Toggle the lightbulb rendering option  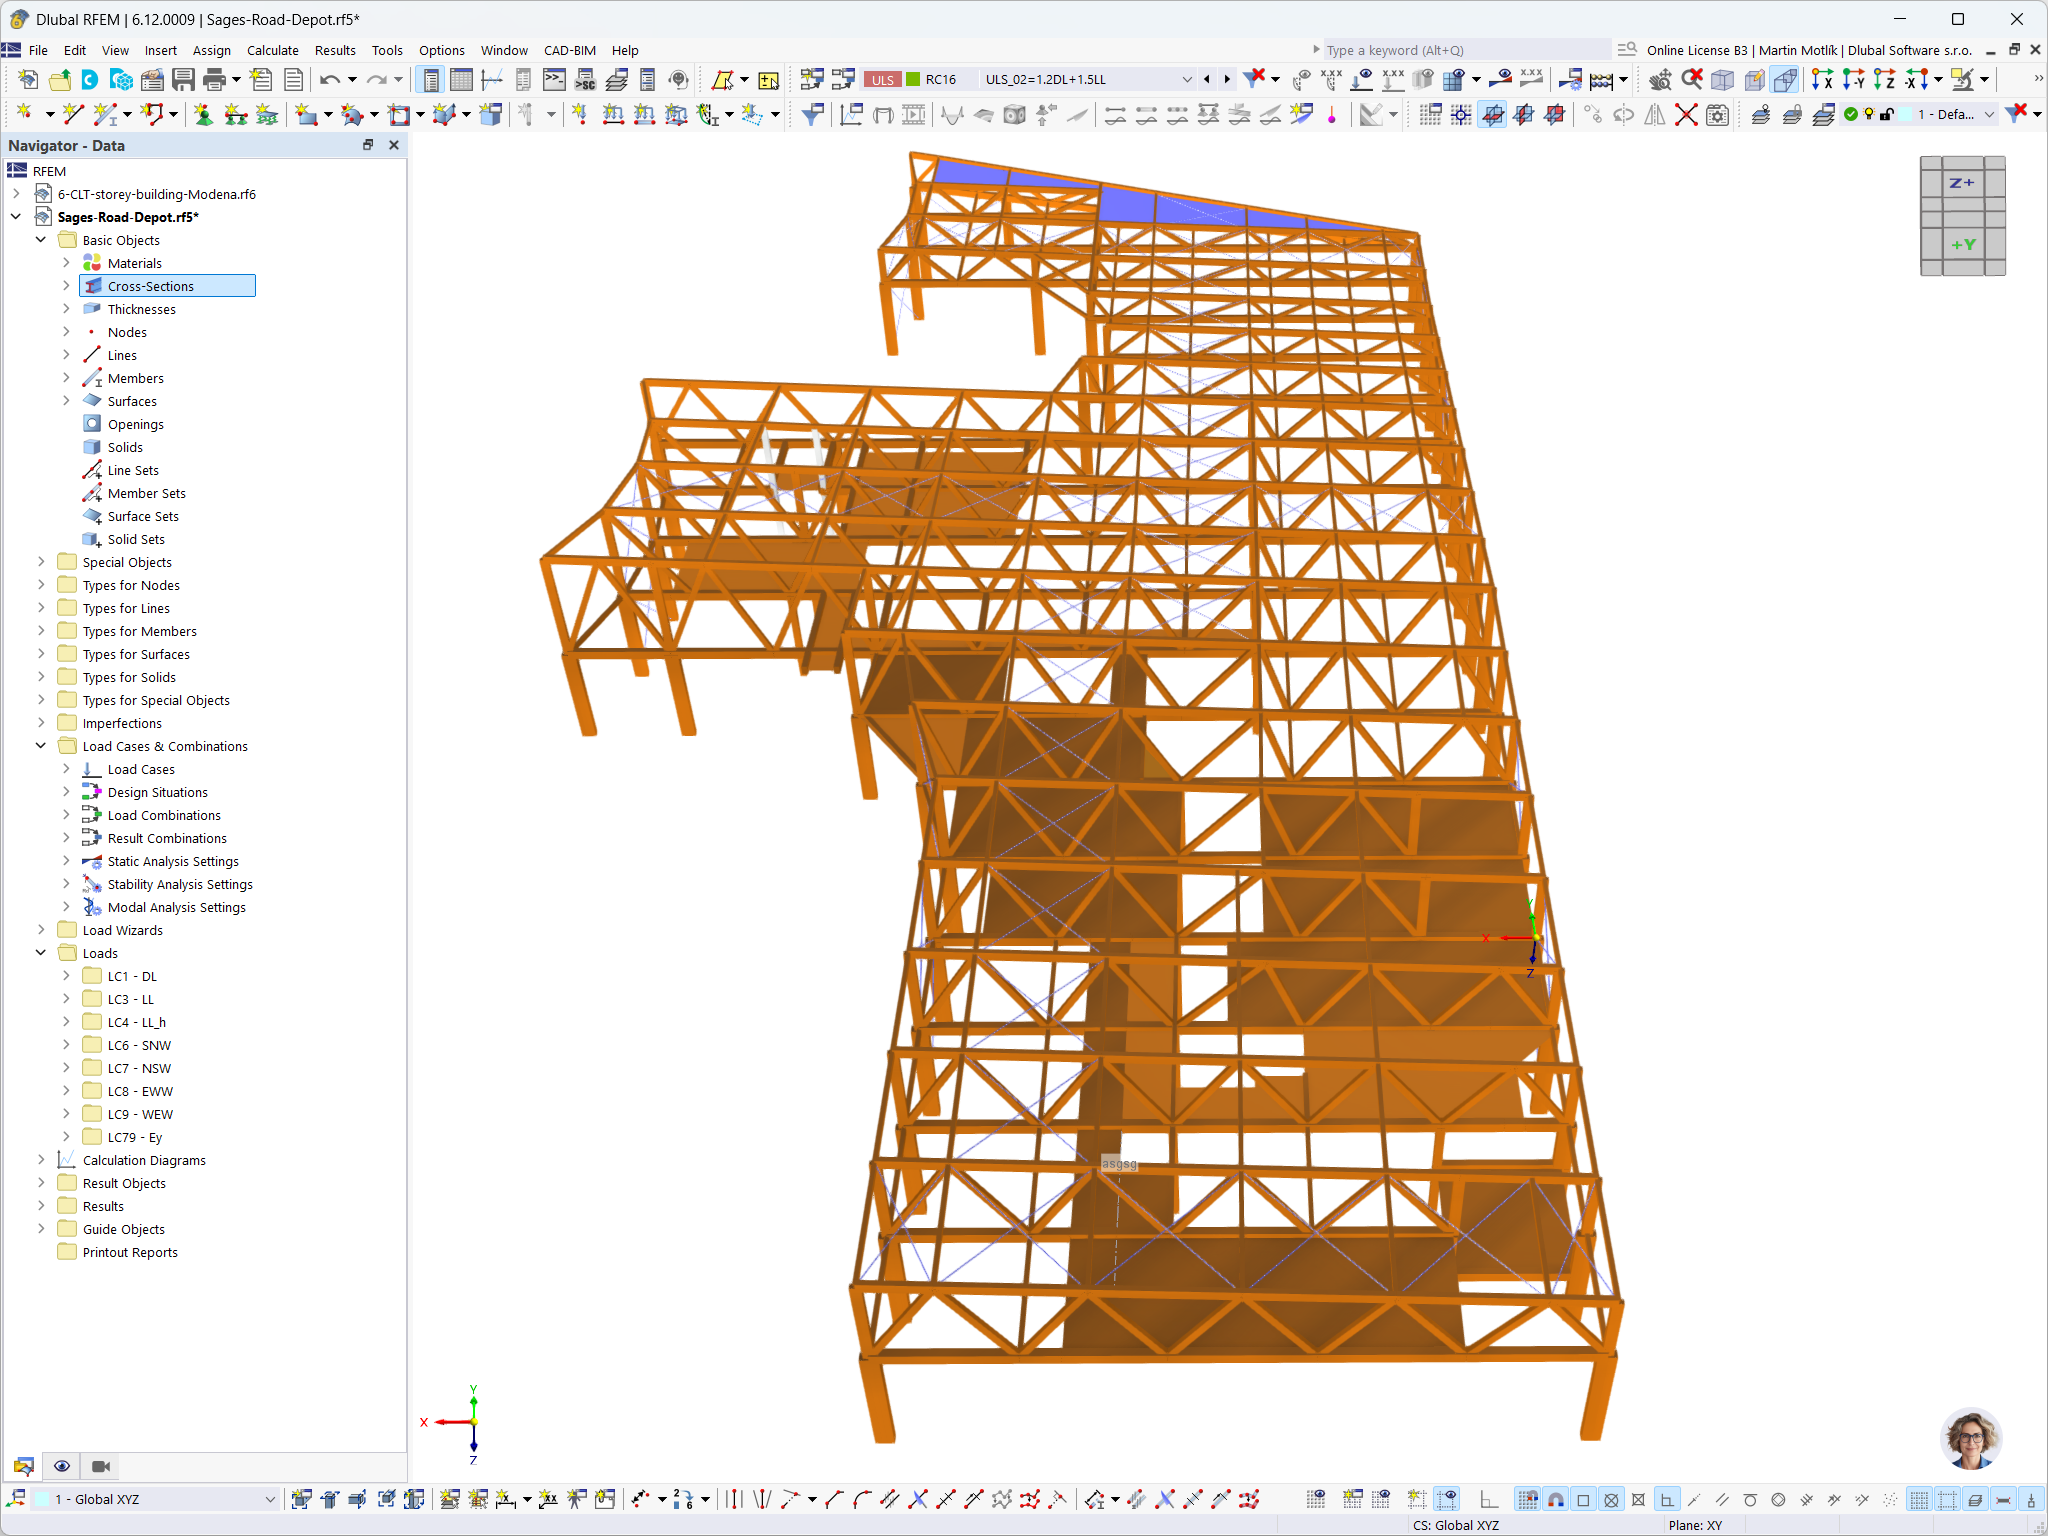tap(1869, 114)
